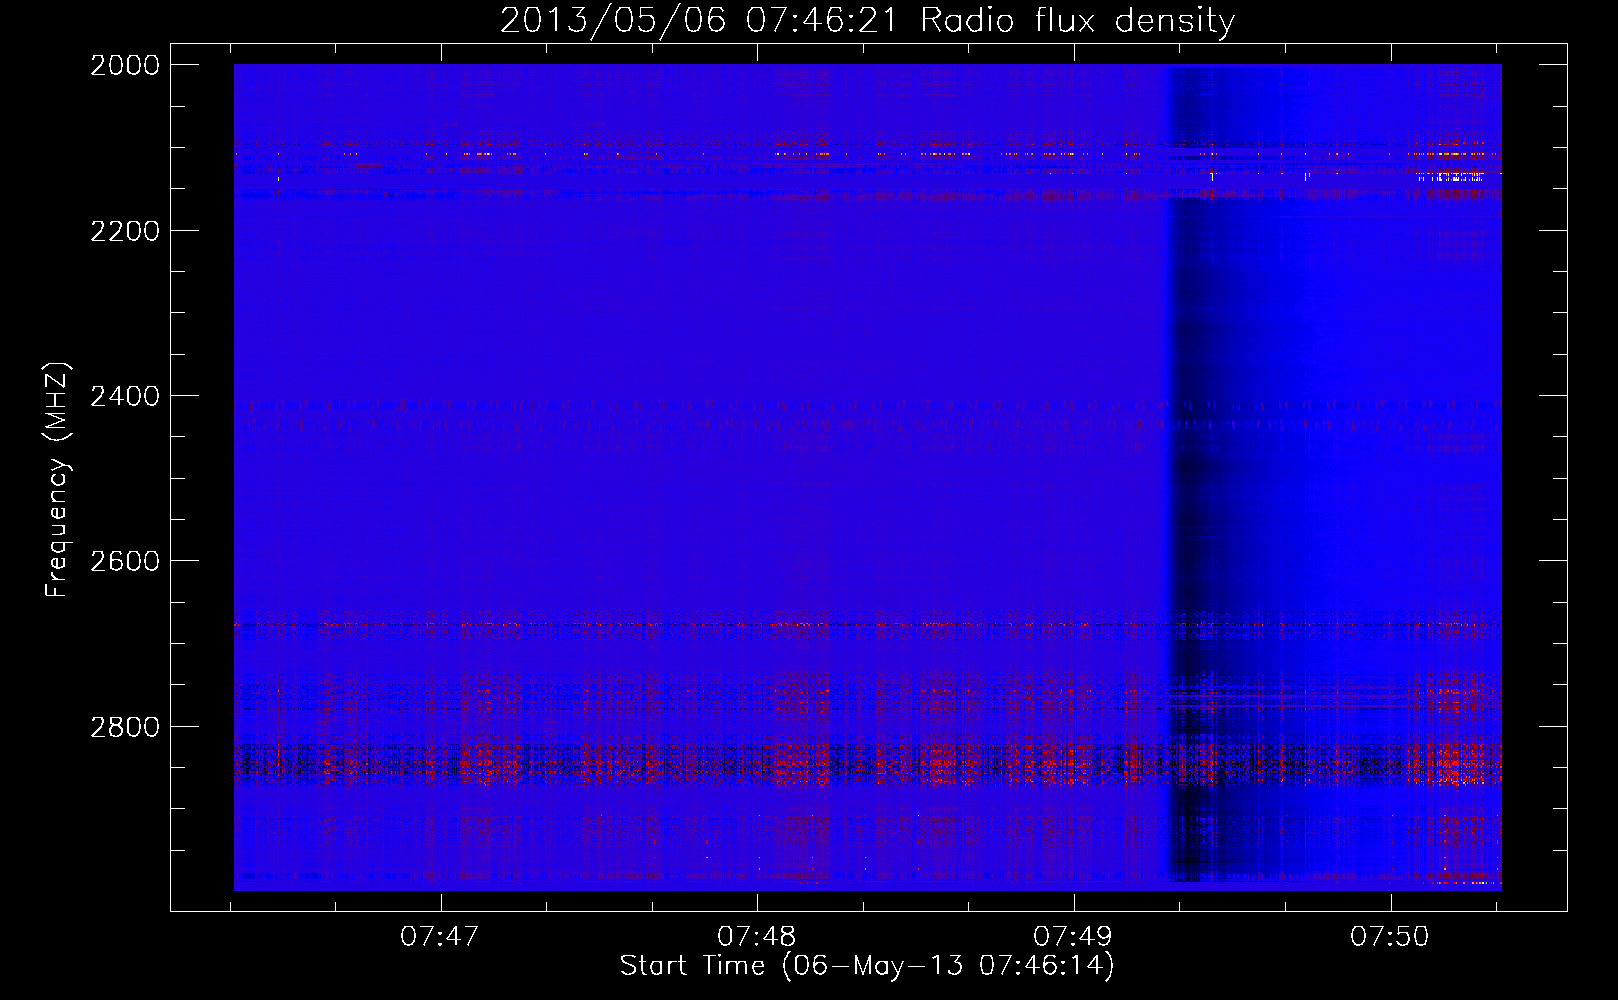Click the 07:49 time tick label
Viewport: 1618px width, 1000px height.
tap(1073, 937)
